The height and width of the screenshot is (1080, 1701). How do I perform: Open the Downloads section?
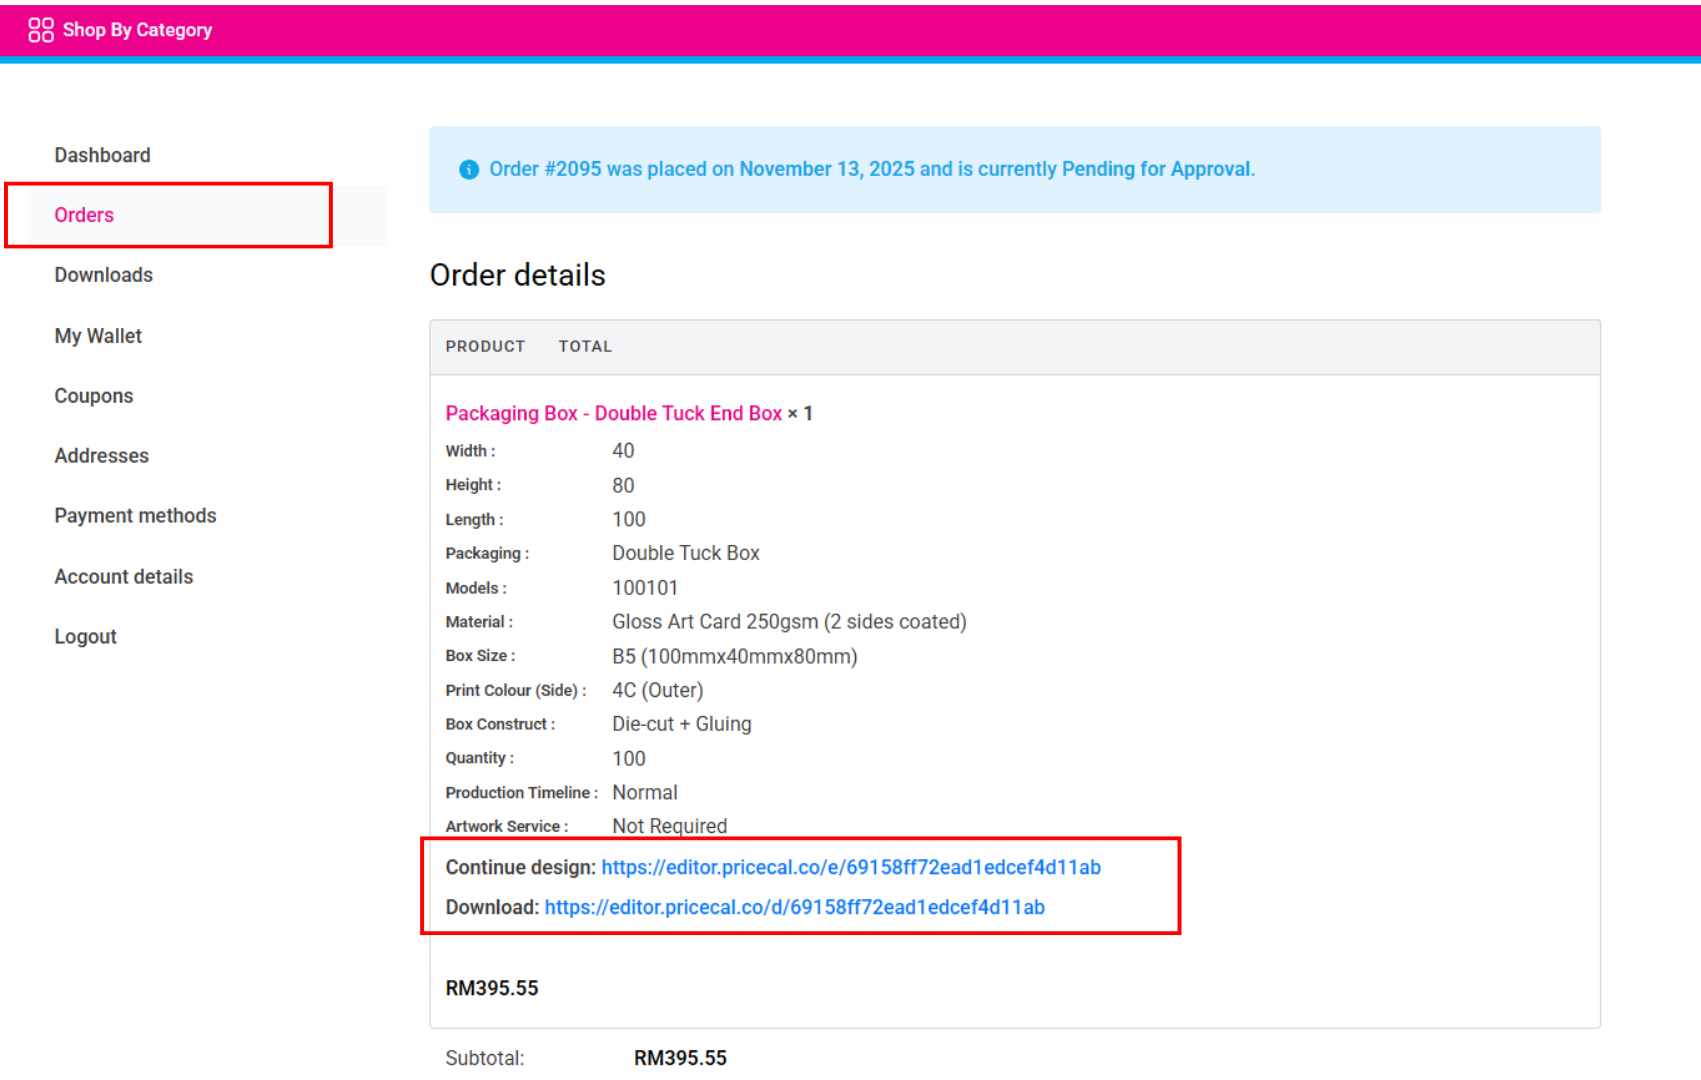tap(103, 275)
